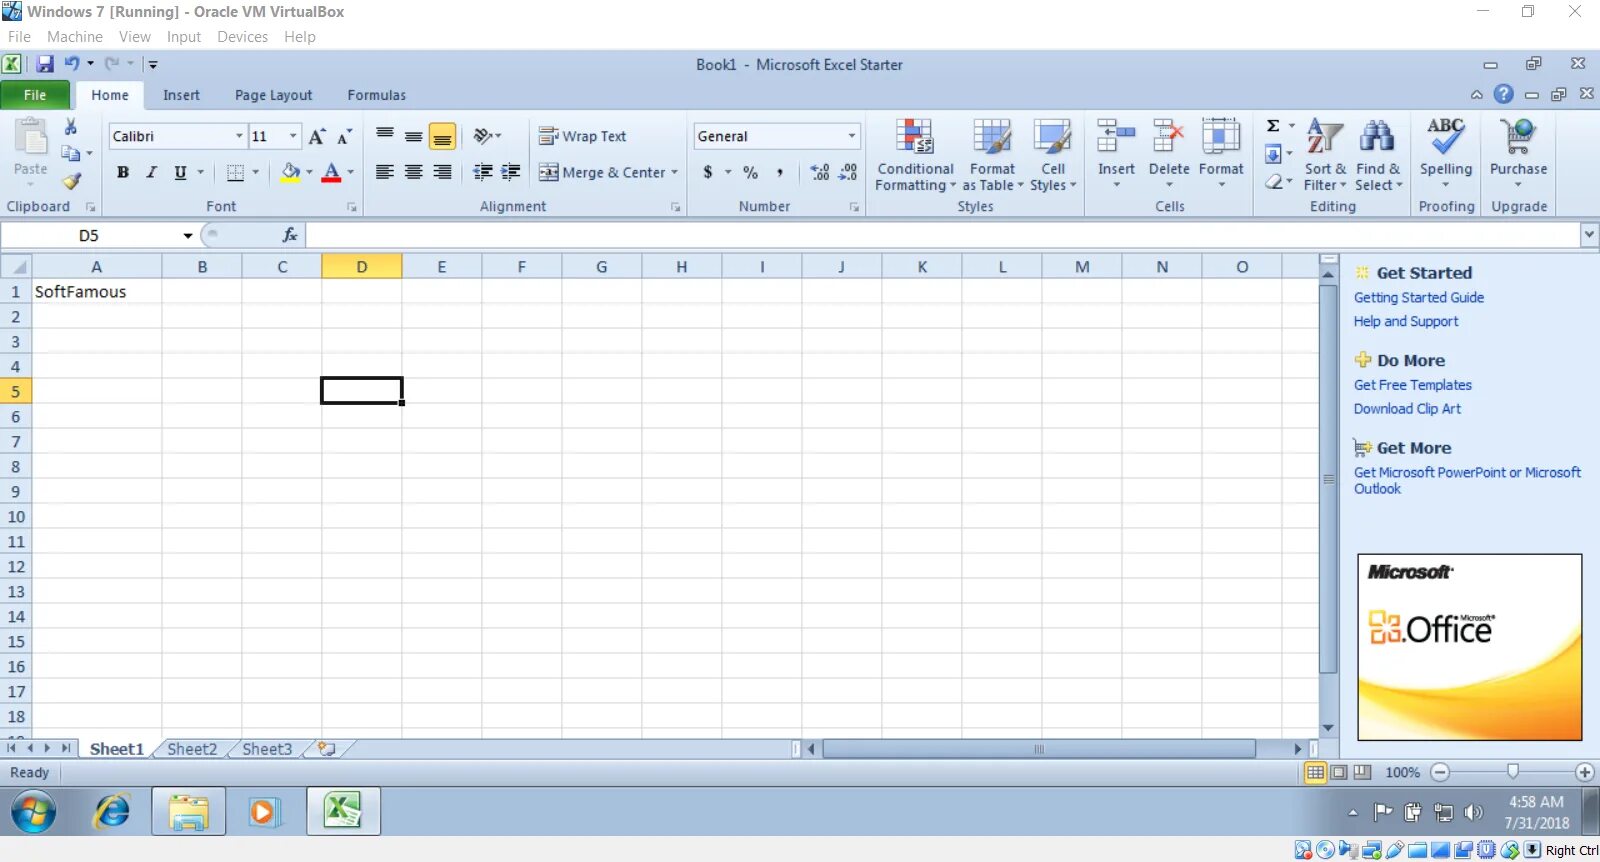Viewport: 1600px width, 862px height.
Task: Open the Help and Support link
Action: [1406, 321]
